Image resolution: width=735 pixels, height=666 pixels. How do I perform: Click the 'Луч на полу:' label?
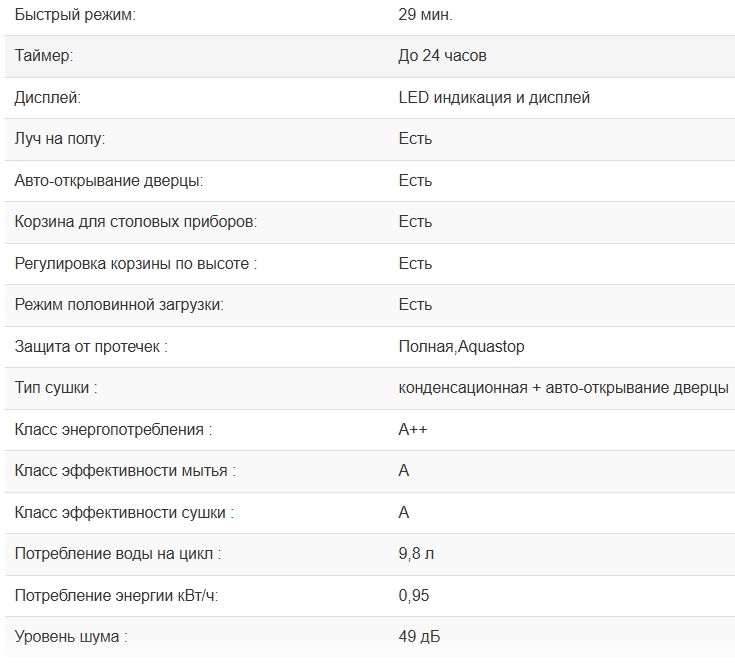click(x=60, y=139)
